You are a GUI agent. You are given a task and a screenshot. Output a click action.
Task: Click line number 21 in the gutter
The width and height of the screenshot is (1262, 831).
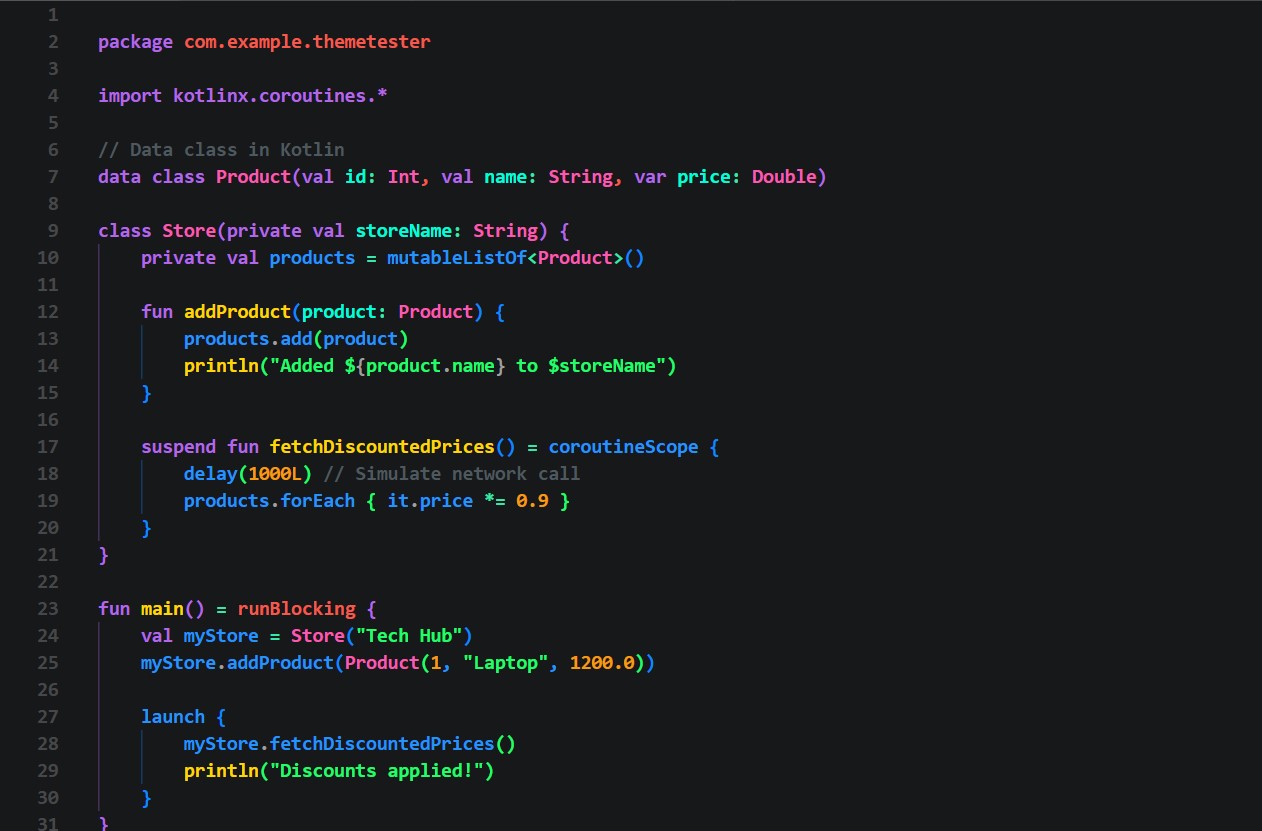click(48, 555)
